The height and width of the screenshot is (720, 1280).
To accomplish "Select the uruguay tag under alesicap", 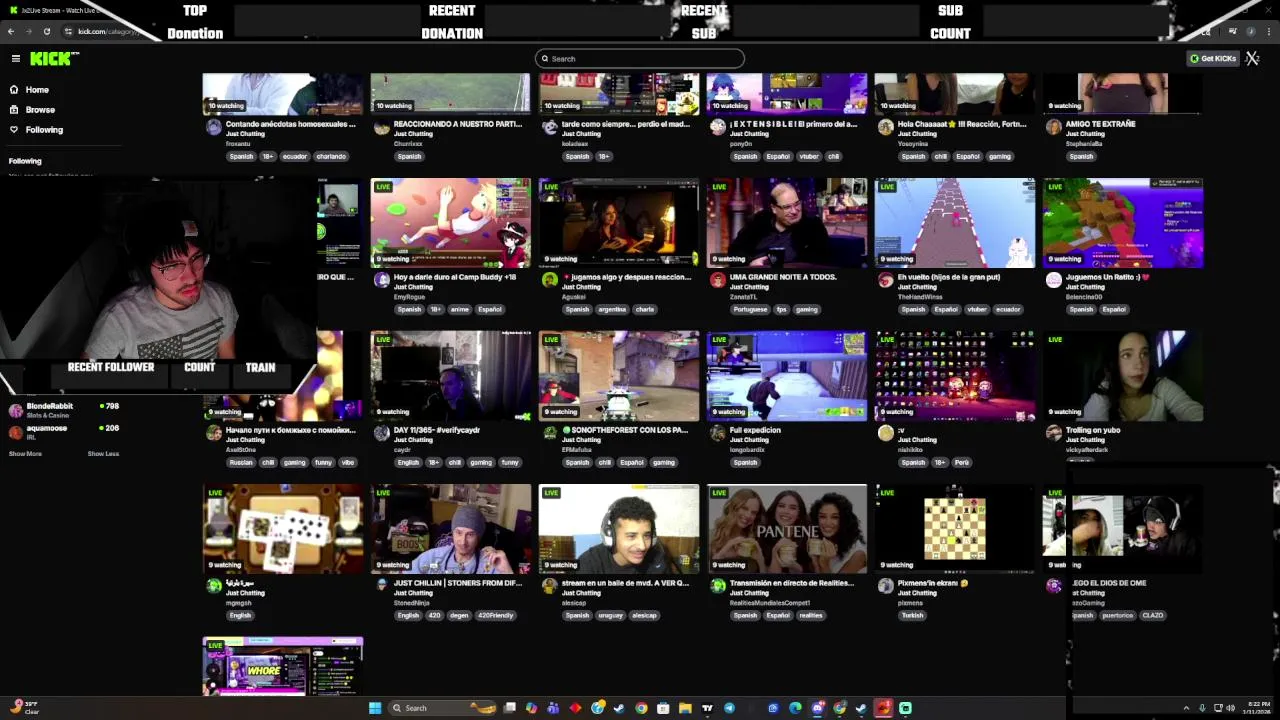I will click(x=611, y=616).
